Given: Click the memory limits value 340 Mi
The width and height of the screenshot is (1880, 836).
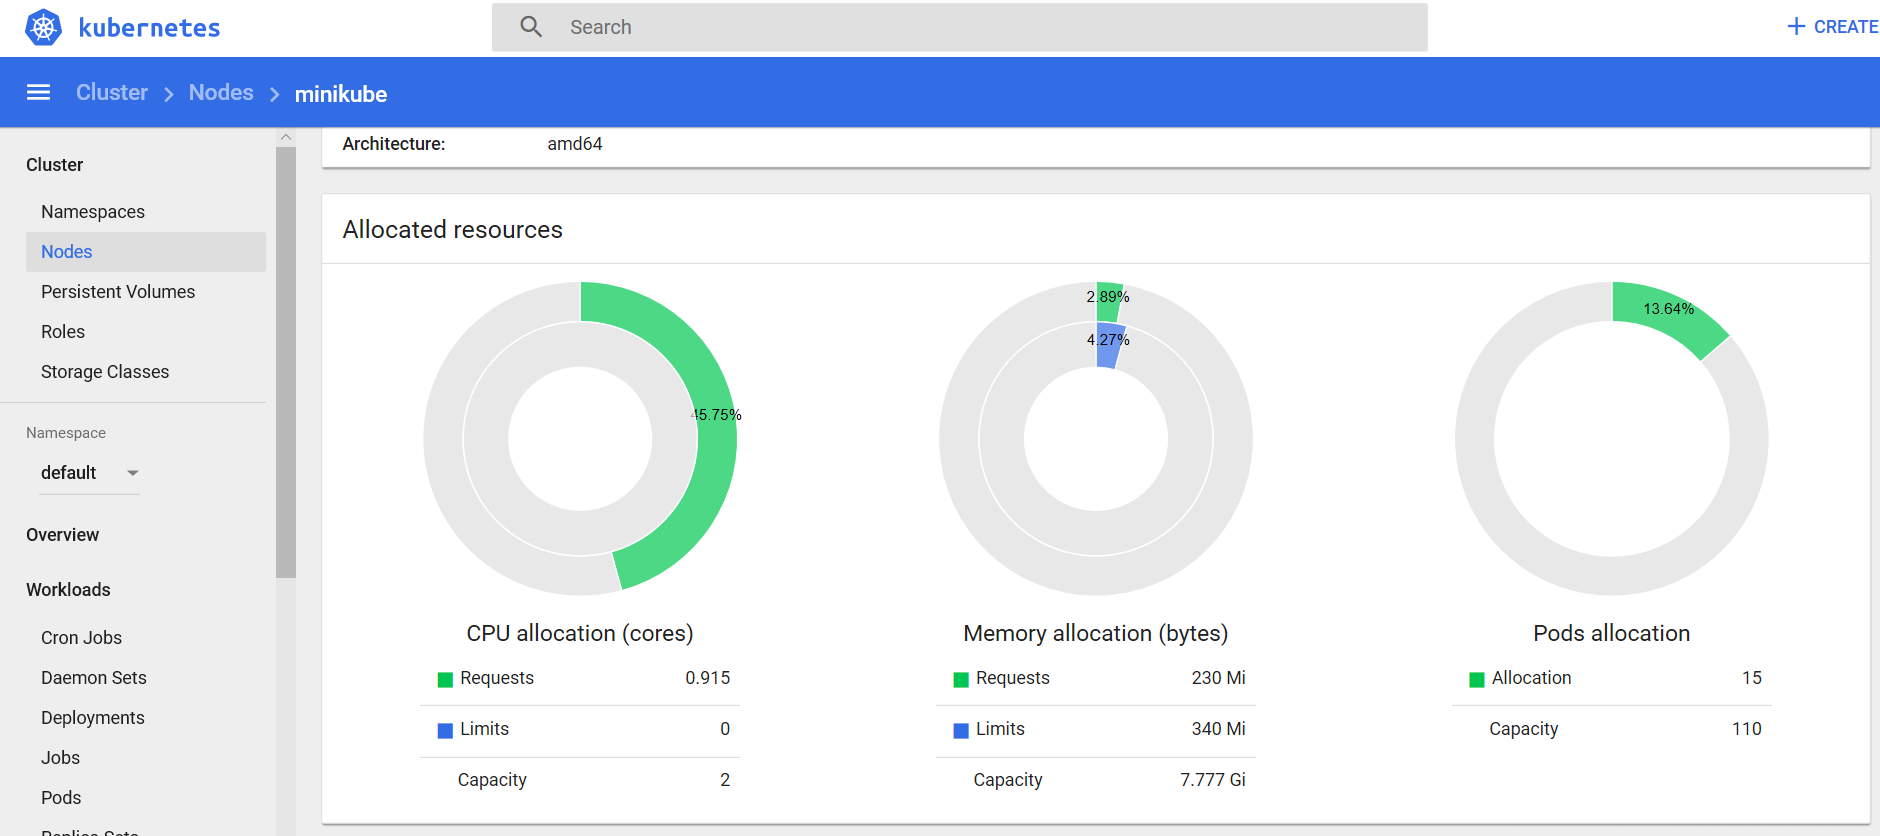Looking at the screenshot, I should 1218,729.
